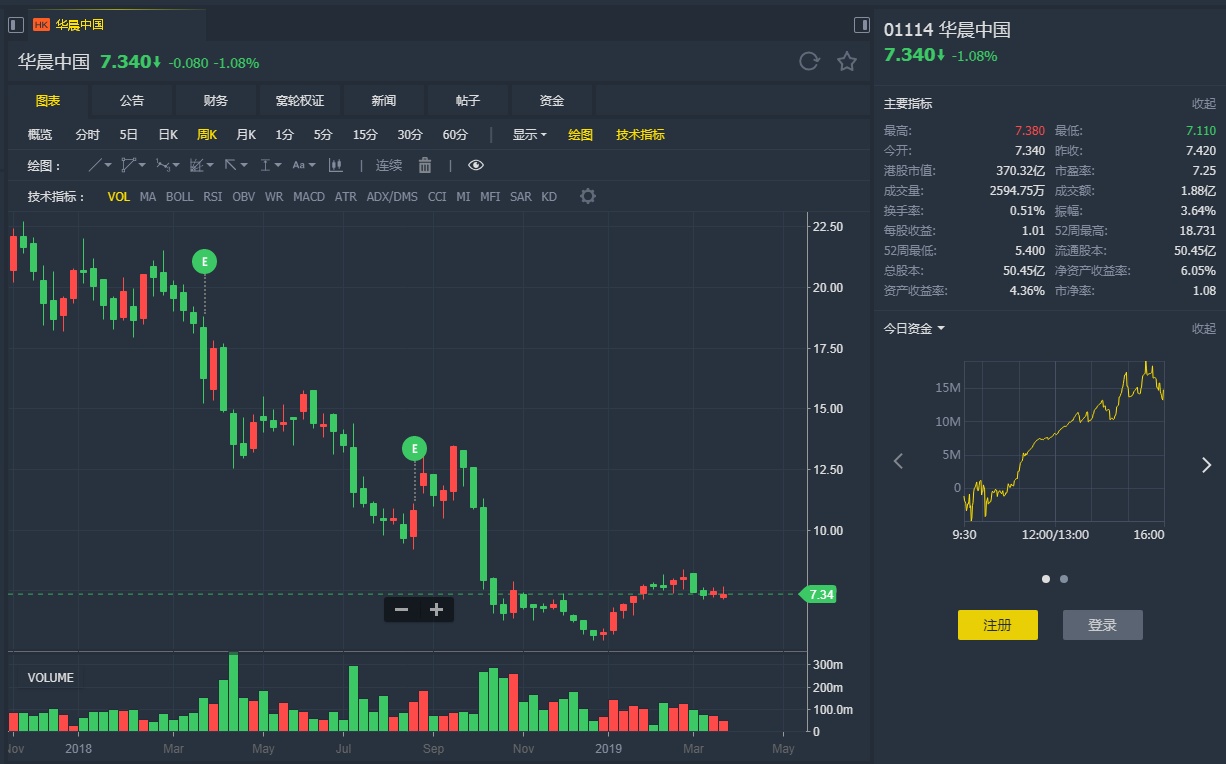The image size is (1226, 764).
Task: Open technical indicator settings gear
Action: point(588,196)
